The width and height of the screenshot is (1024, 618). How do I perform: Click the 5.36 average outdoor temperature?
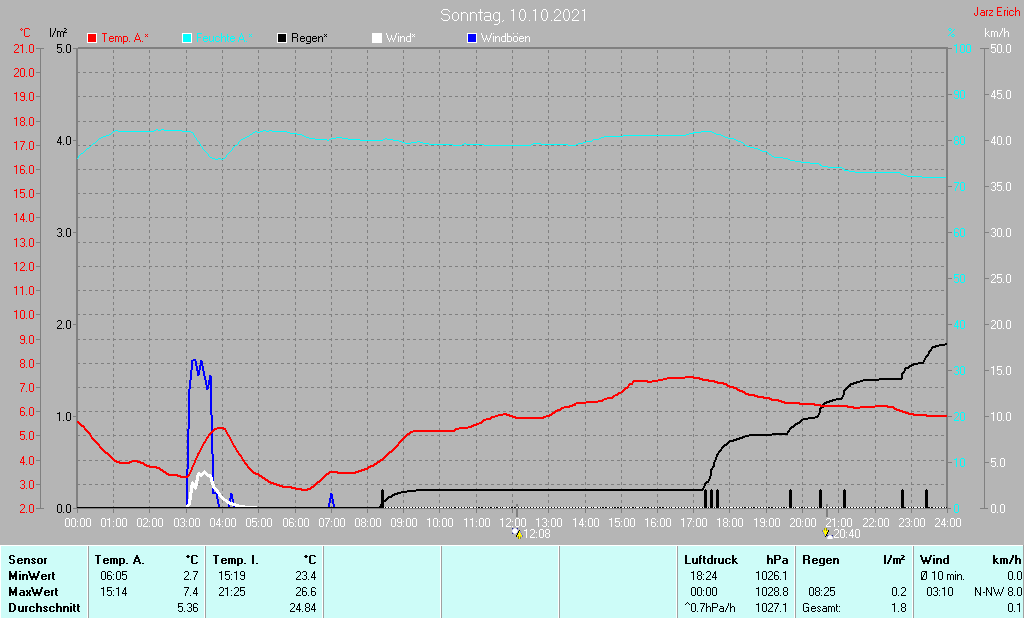[x=188, y=608]
